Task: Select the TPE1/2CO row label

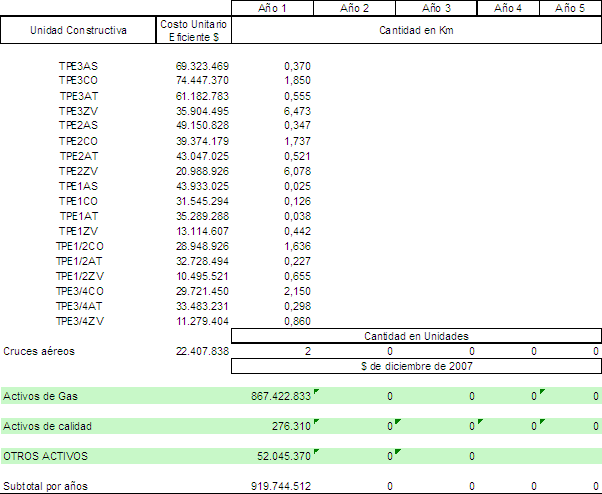Action: [77, 246]
